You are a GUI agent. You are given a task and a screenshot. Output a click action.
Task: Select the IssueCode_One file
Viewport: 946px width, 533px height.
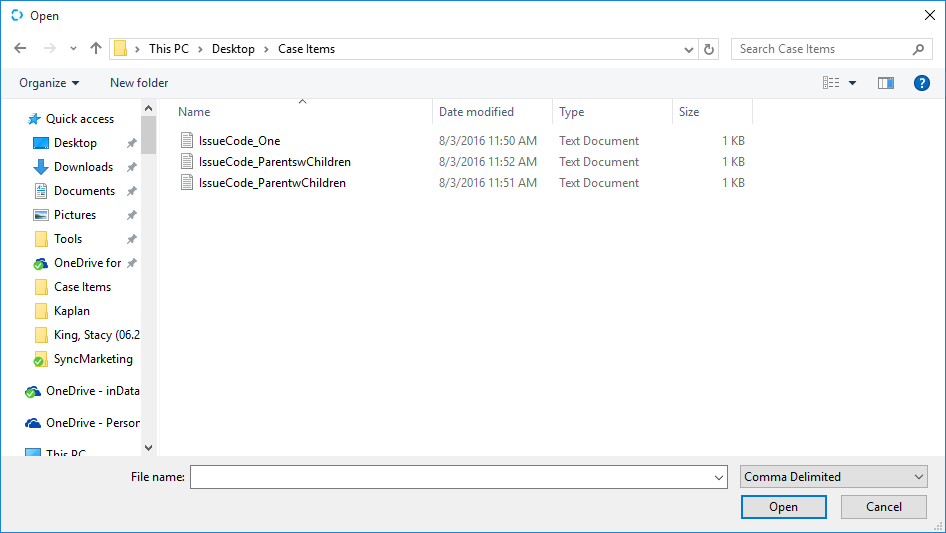click(240, 141)
